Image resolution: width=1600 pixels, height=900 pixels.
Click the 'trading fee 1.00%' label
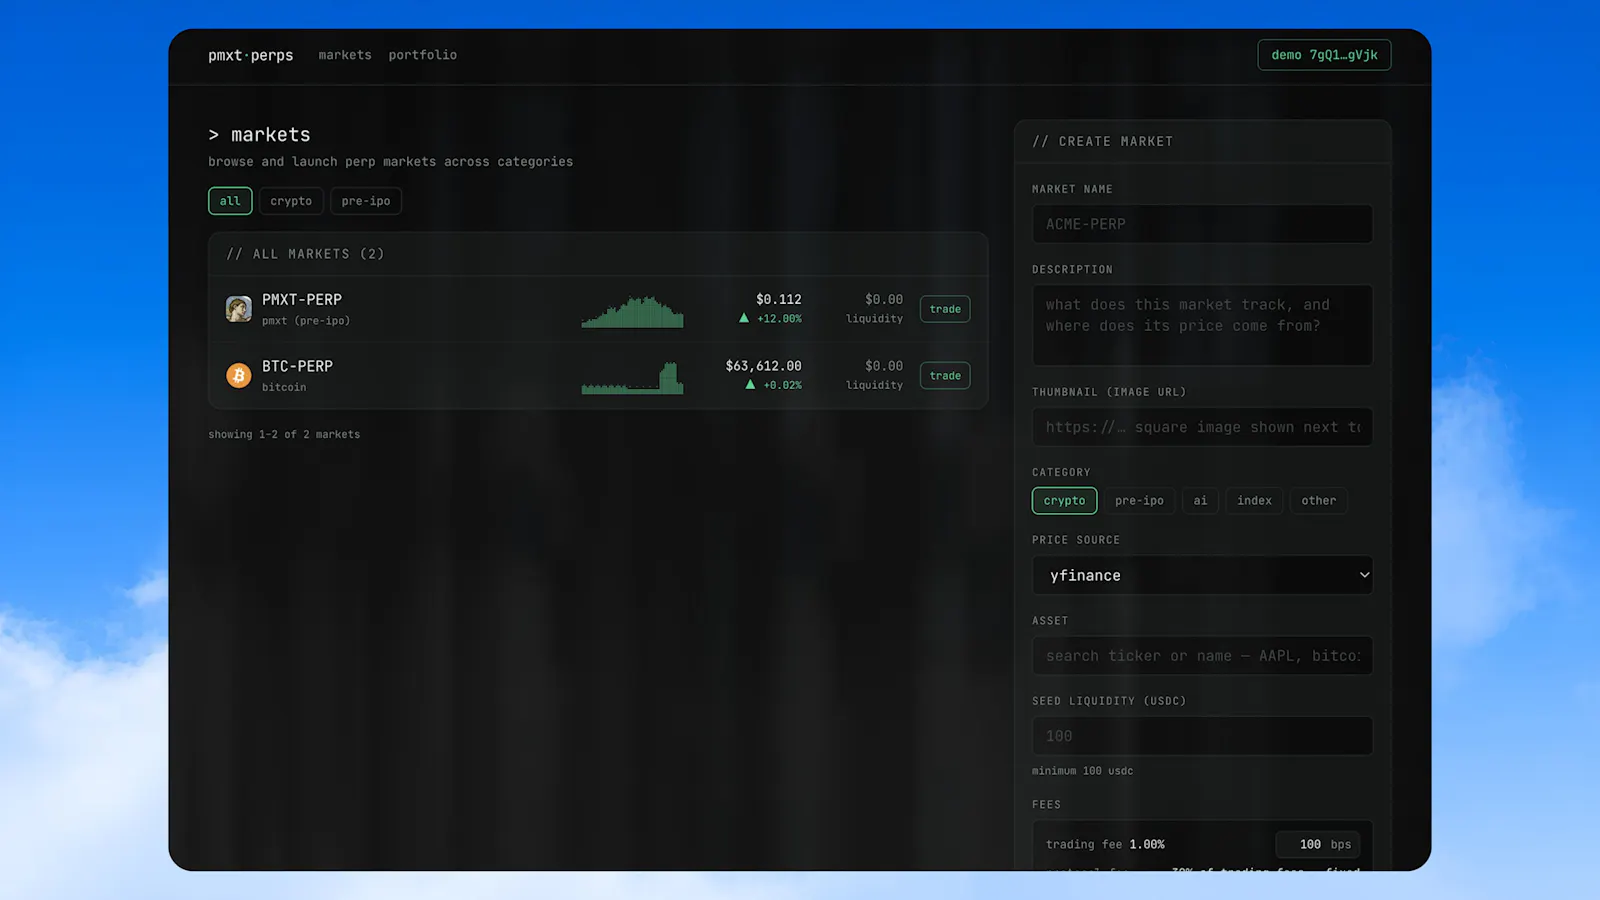click(x=1105, y=844)
